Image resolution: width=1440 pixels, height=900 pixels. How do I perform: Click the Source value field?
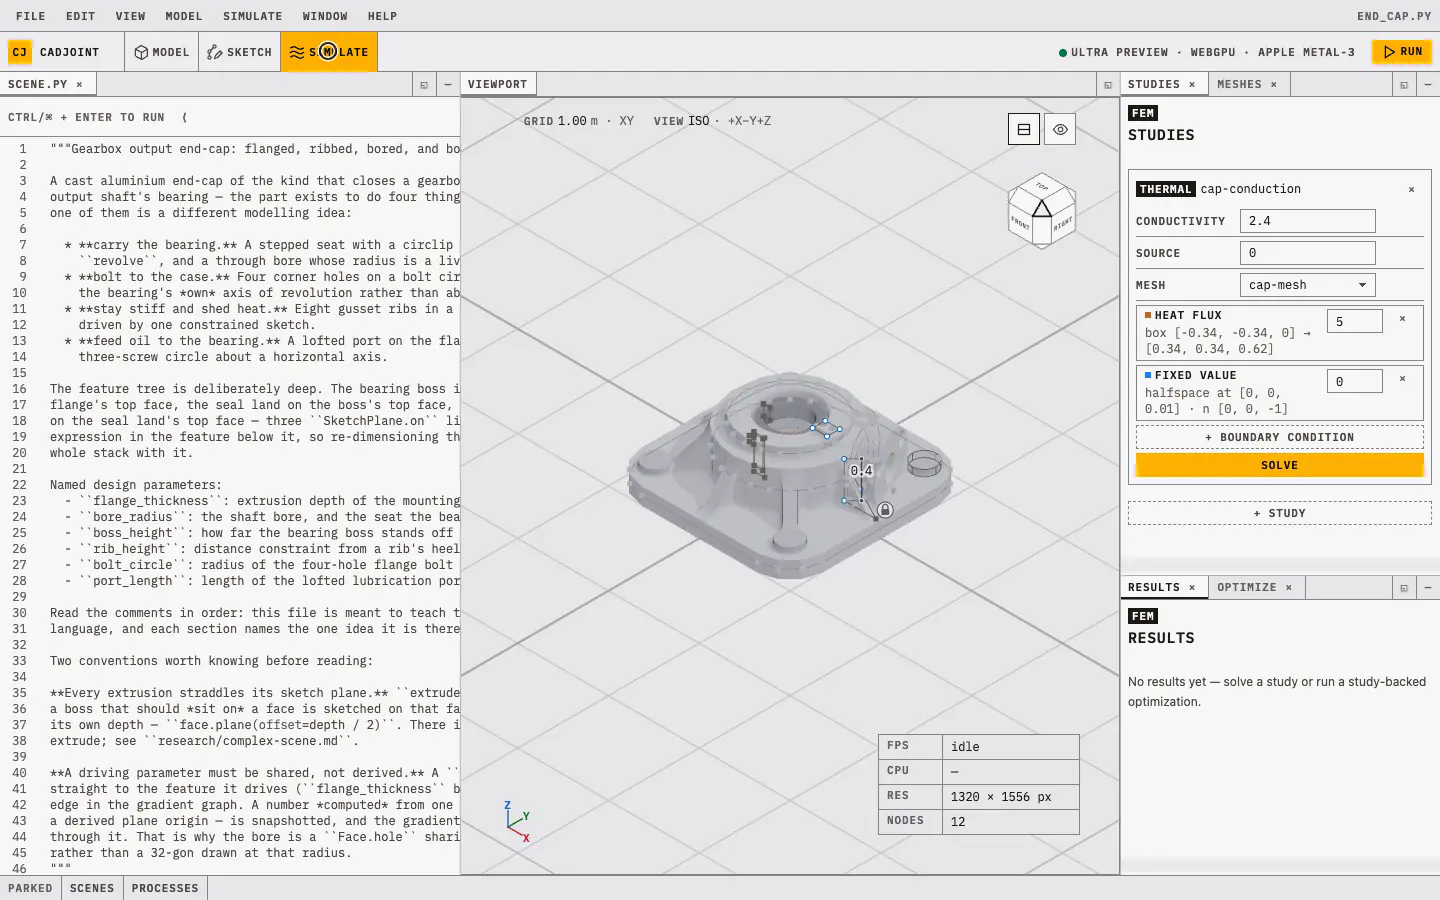[1307, 253]
